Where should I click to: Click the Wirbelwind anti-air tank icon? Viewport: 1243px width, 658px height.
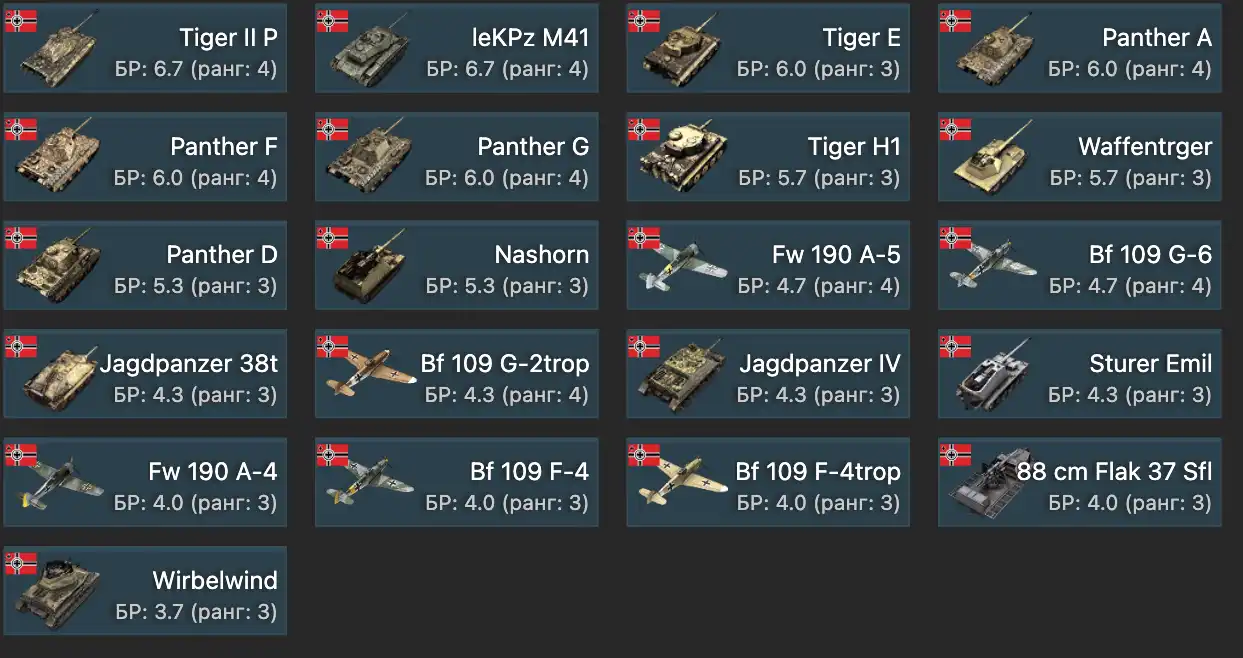click(59, 593)
